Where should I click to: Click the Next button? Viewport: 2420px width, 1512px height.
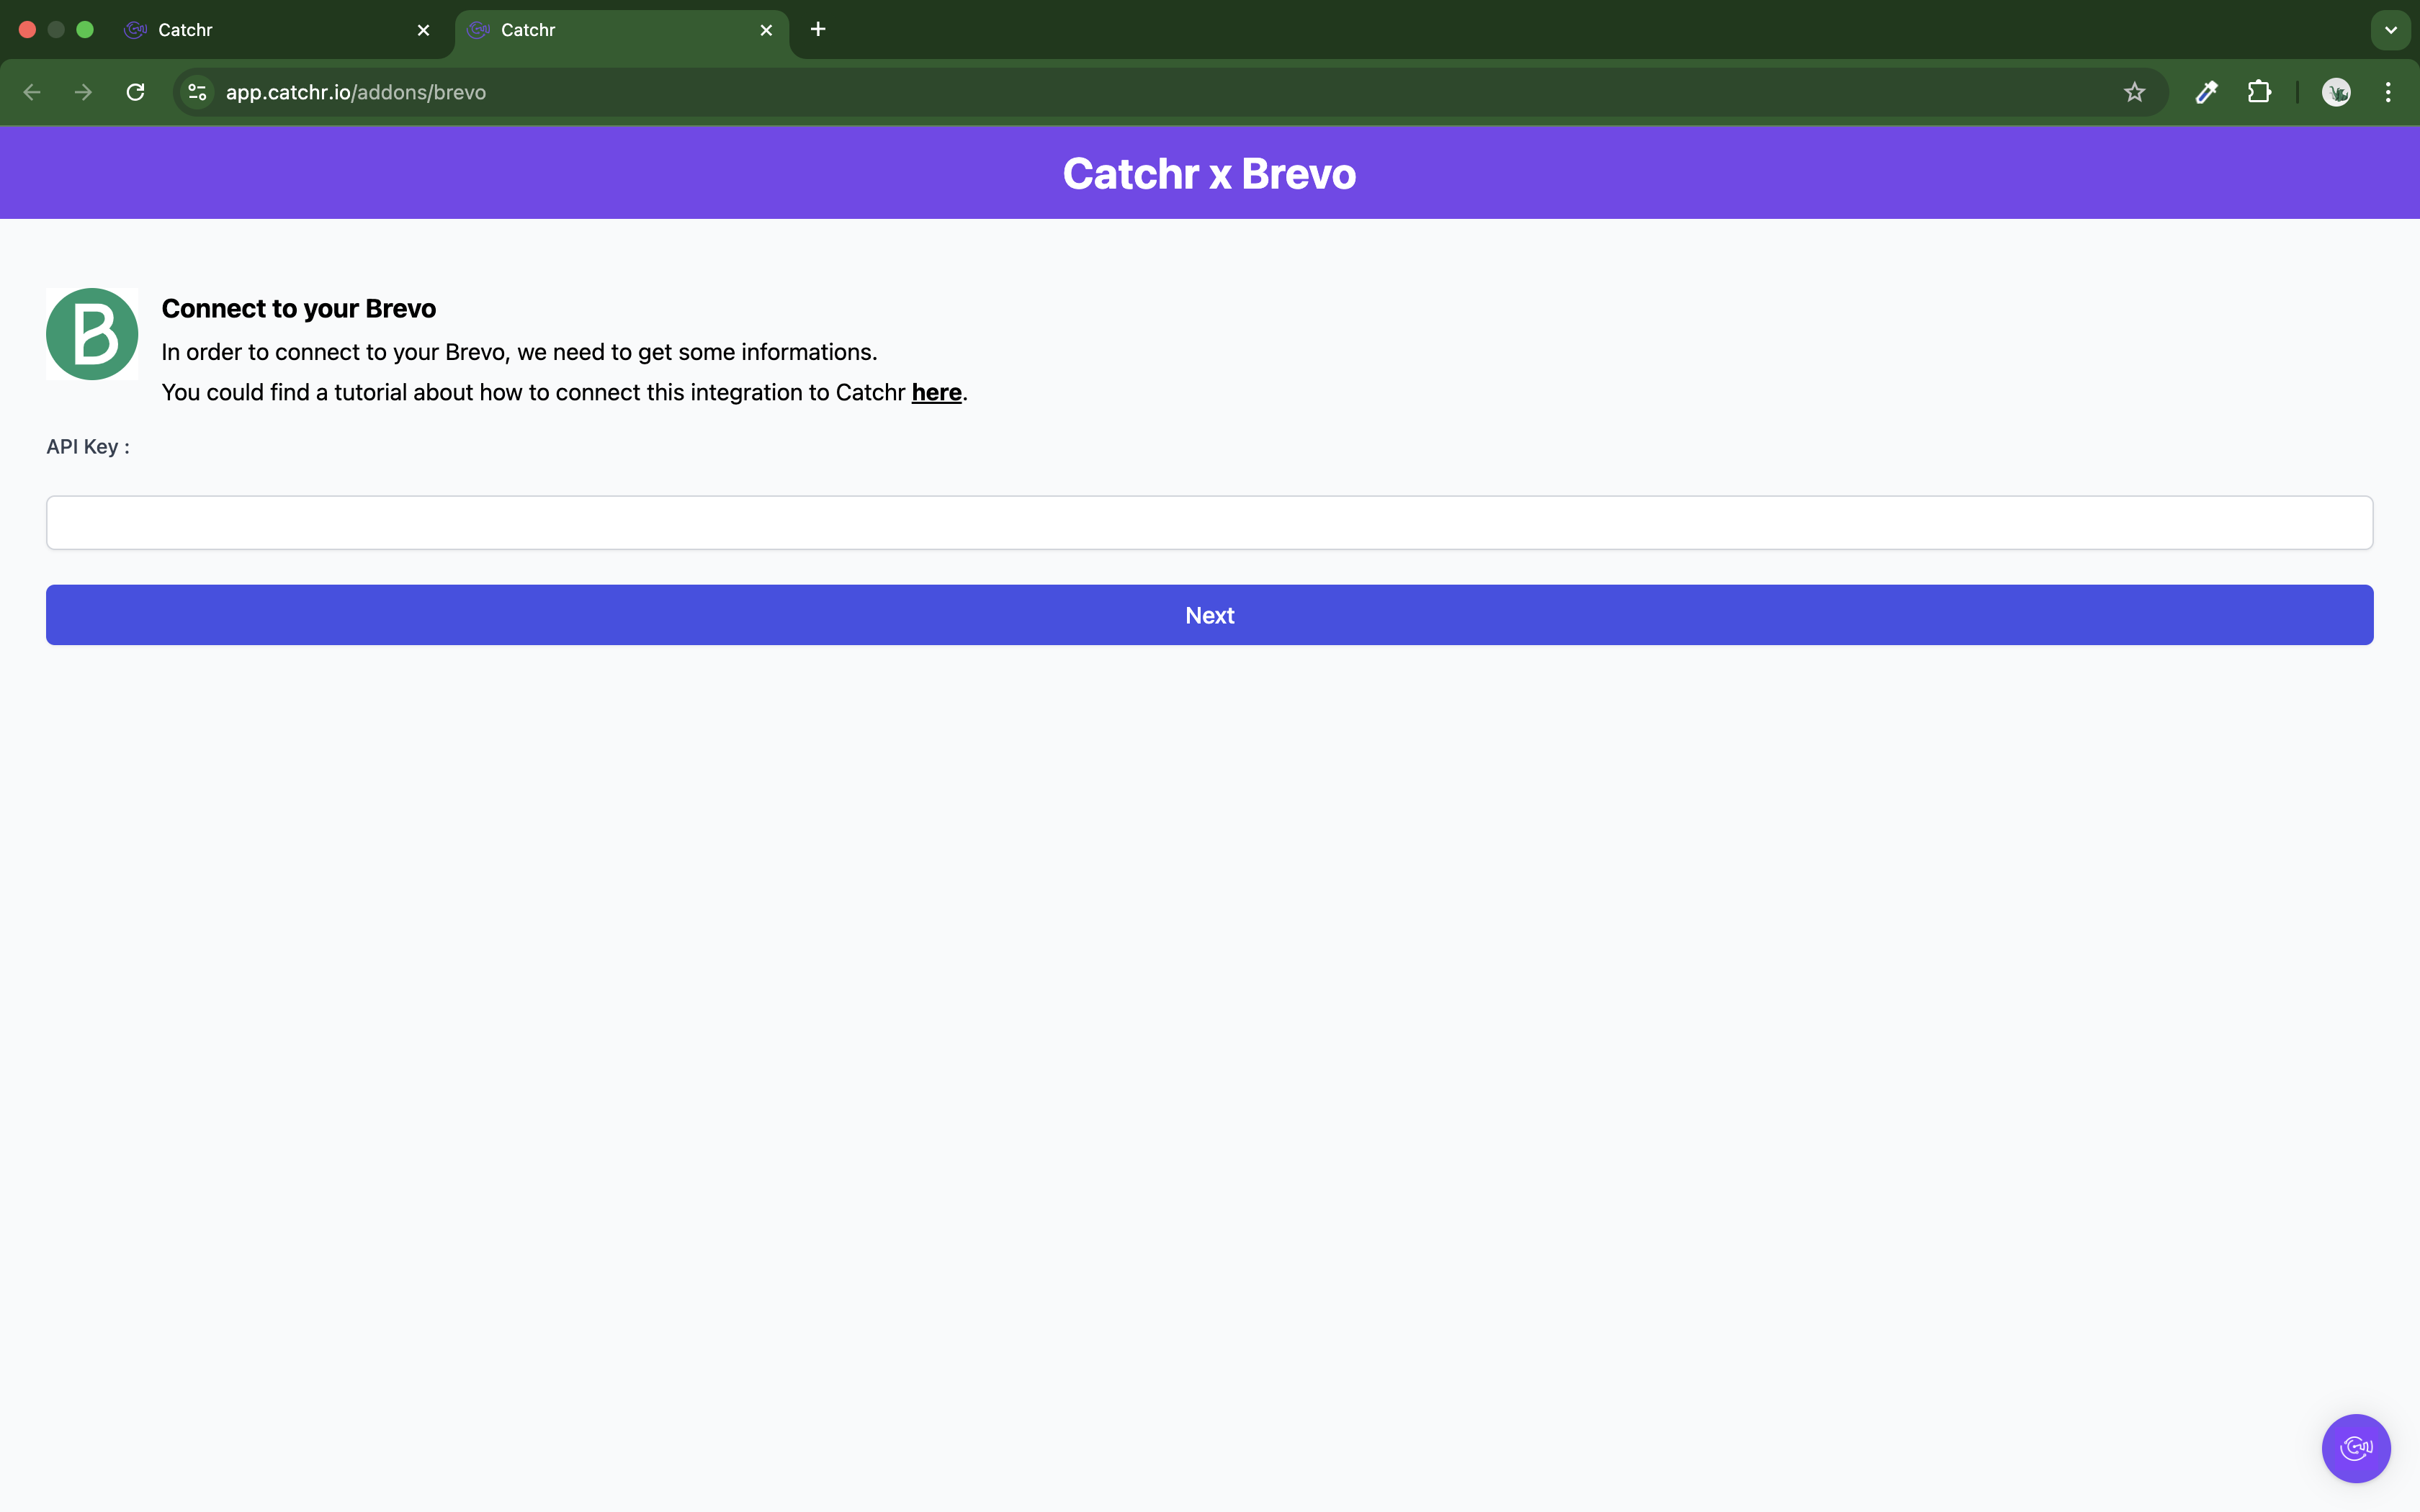coord(1210,615)
